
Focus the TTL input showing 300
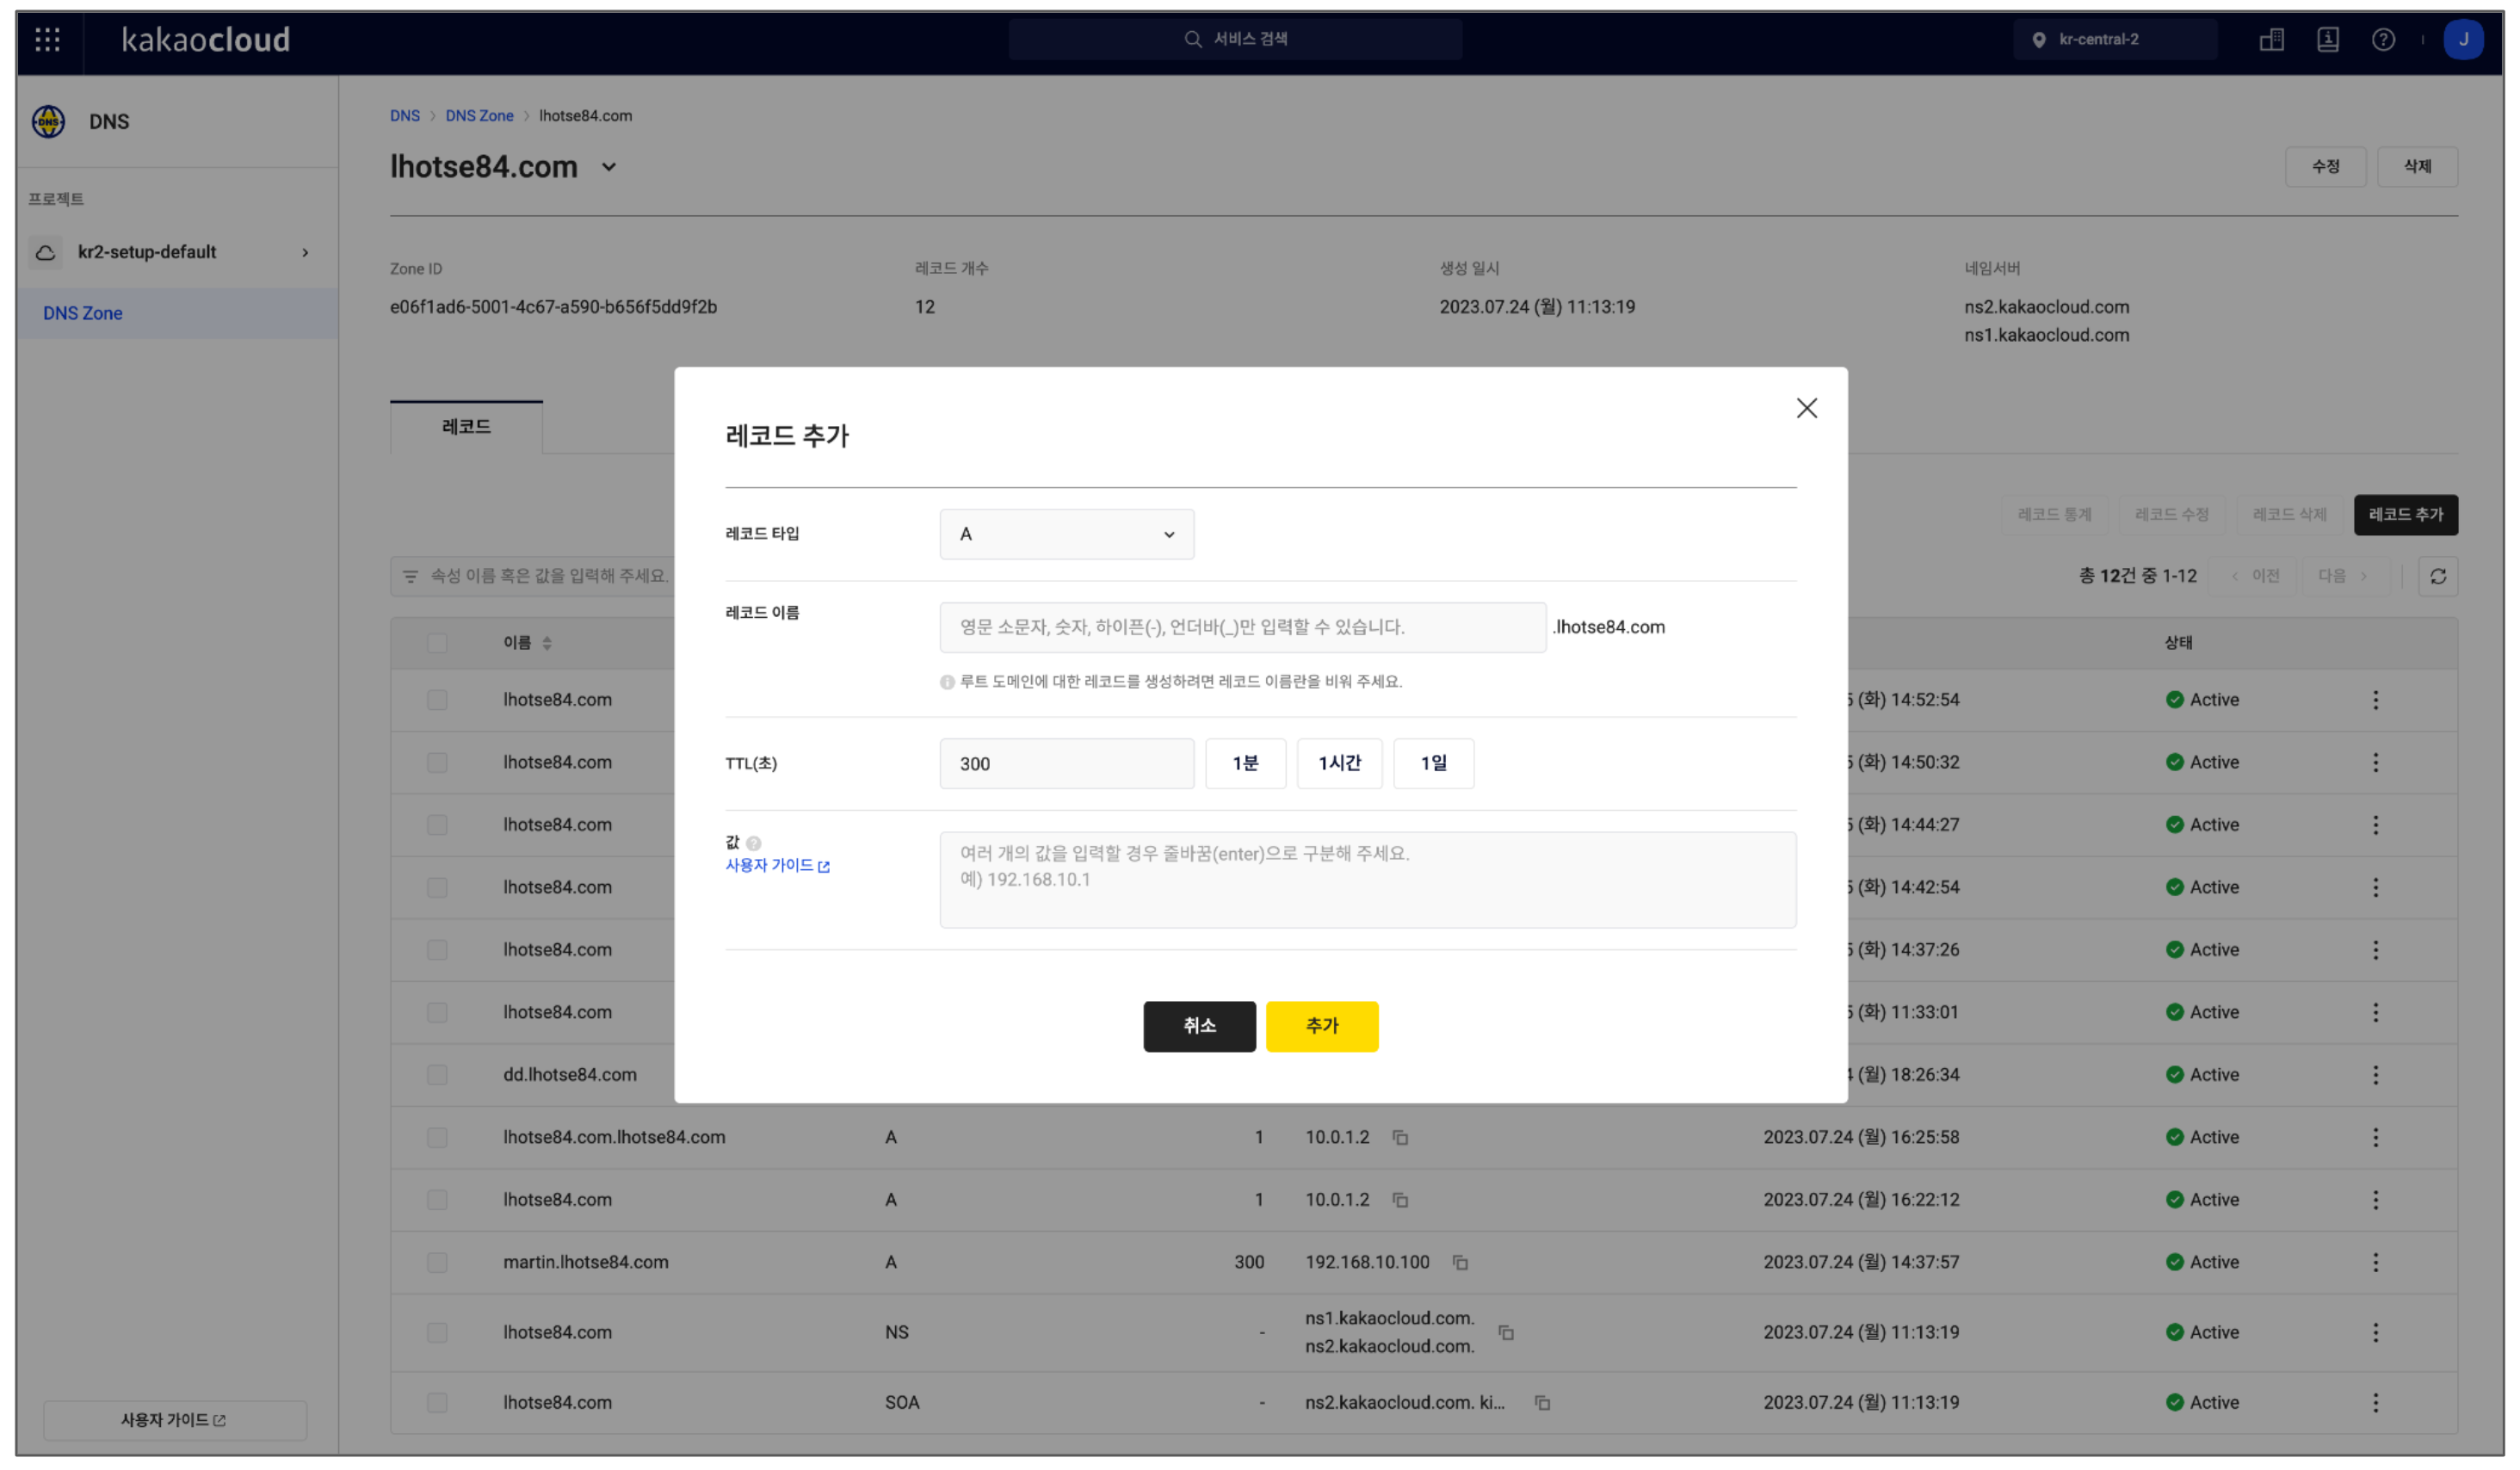pos(1066,764)
